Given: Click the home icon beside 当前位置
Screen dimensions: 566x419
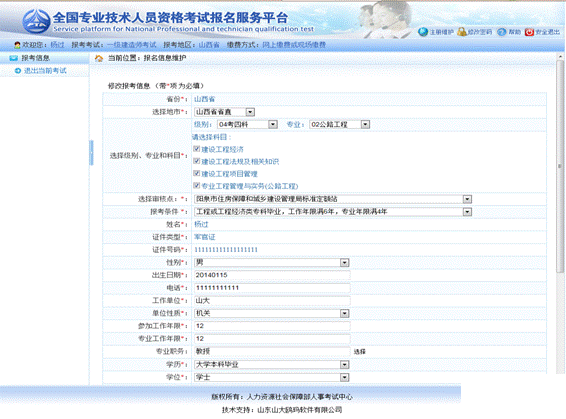Looking at the screenshot, I should pos(99,58).
